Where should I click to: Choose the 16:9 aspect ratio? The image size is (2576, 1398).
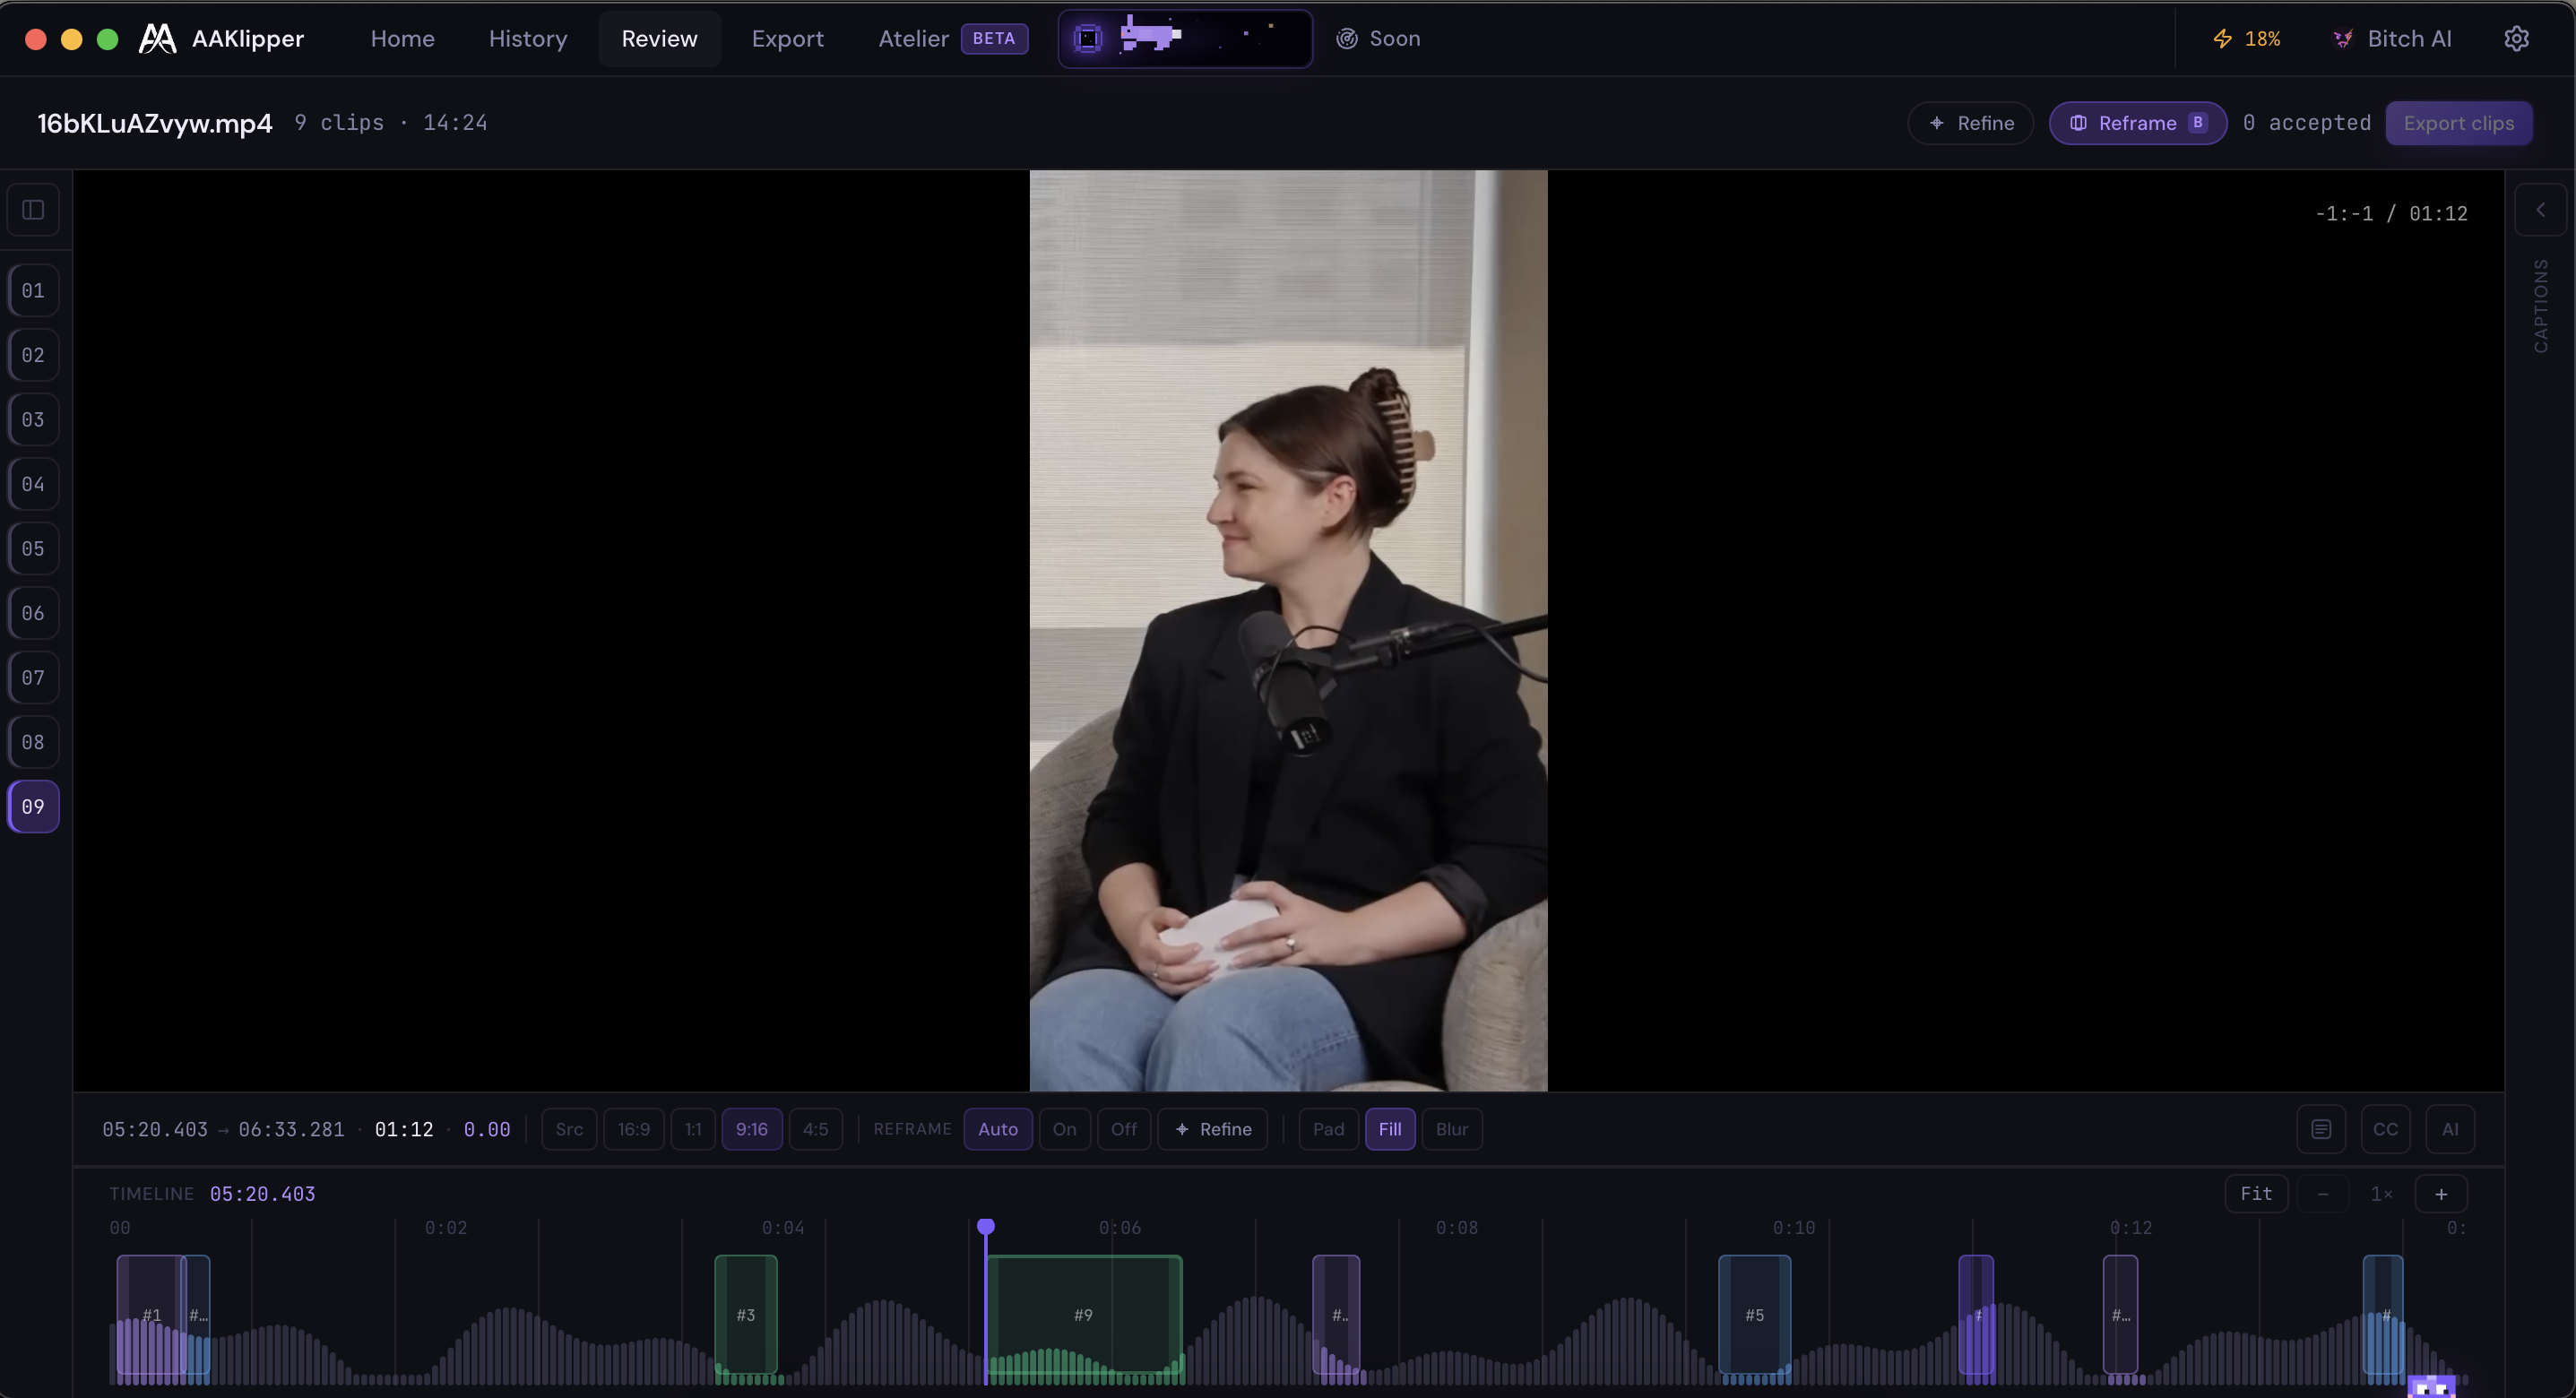pos(633,1129)
